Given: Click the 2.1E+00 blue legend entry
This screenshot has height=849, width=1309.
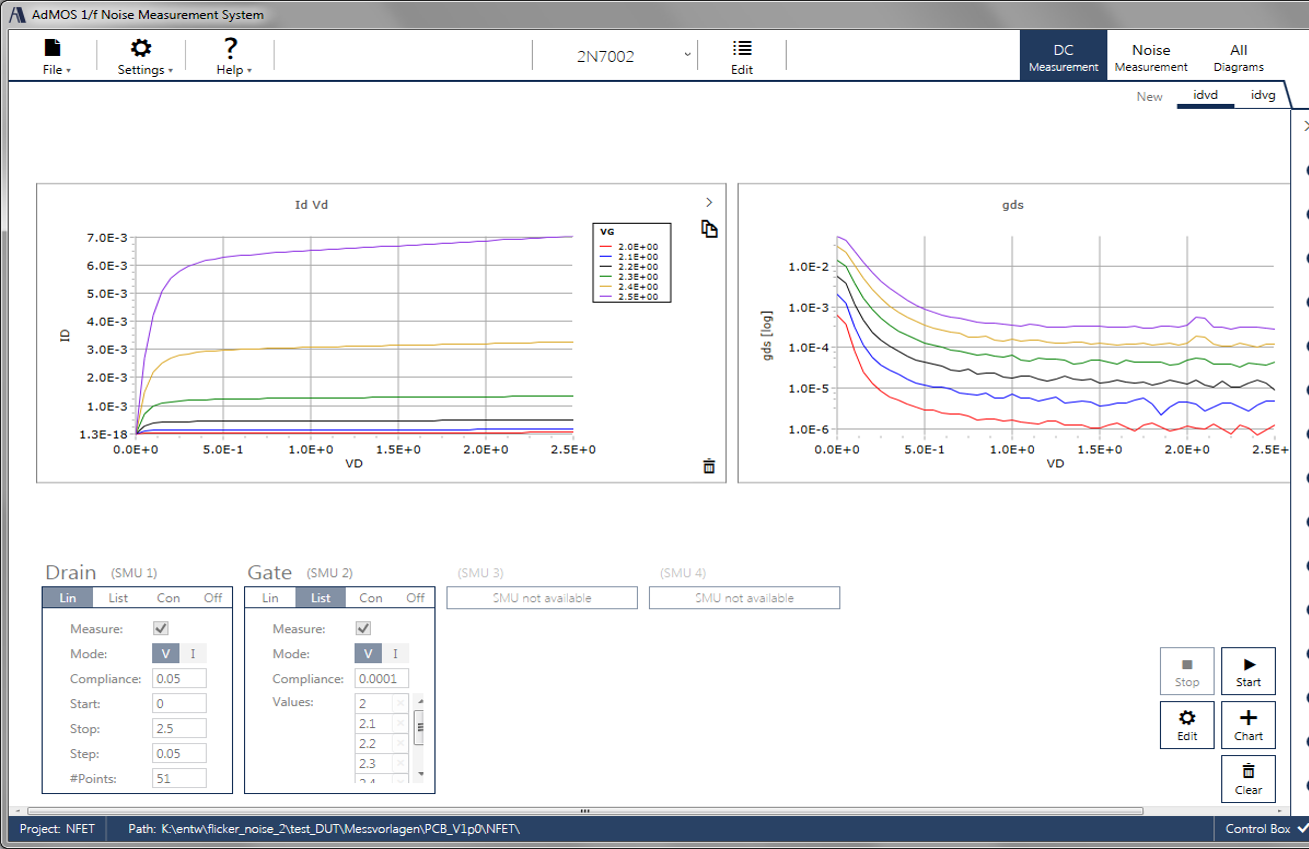Looking at the screenshot, I should pyautogui.click(x=629, y=256).
